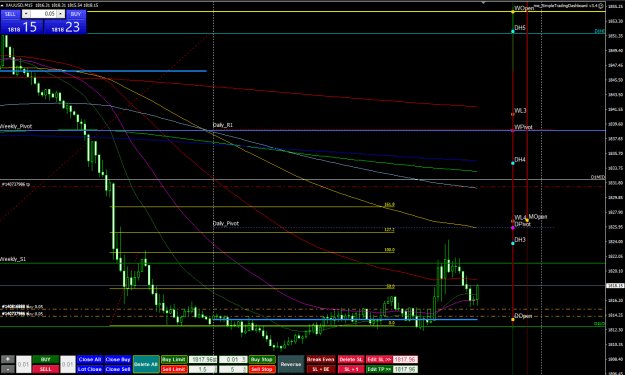Click the second 0.01 lot field beside Close All

pos(67,364)
